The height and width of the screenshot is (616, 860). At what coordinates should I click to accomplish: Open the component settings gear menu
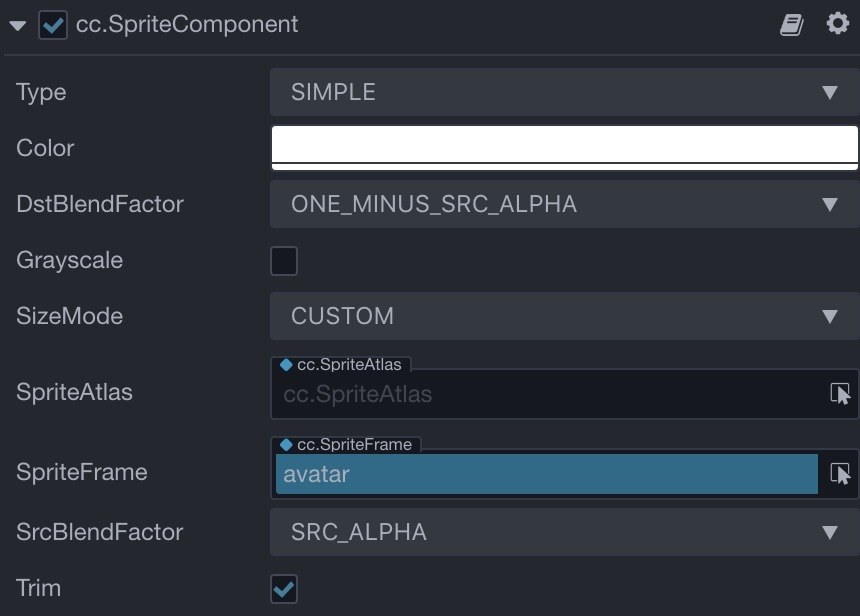pos(838,24)
